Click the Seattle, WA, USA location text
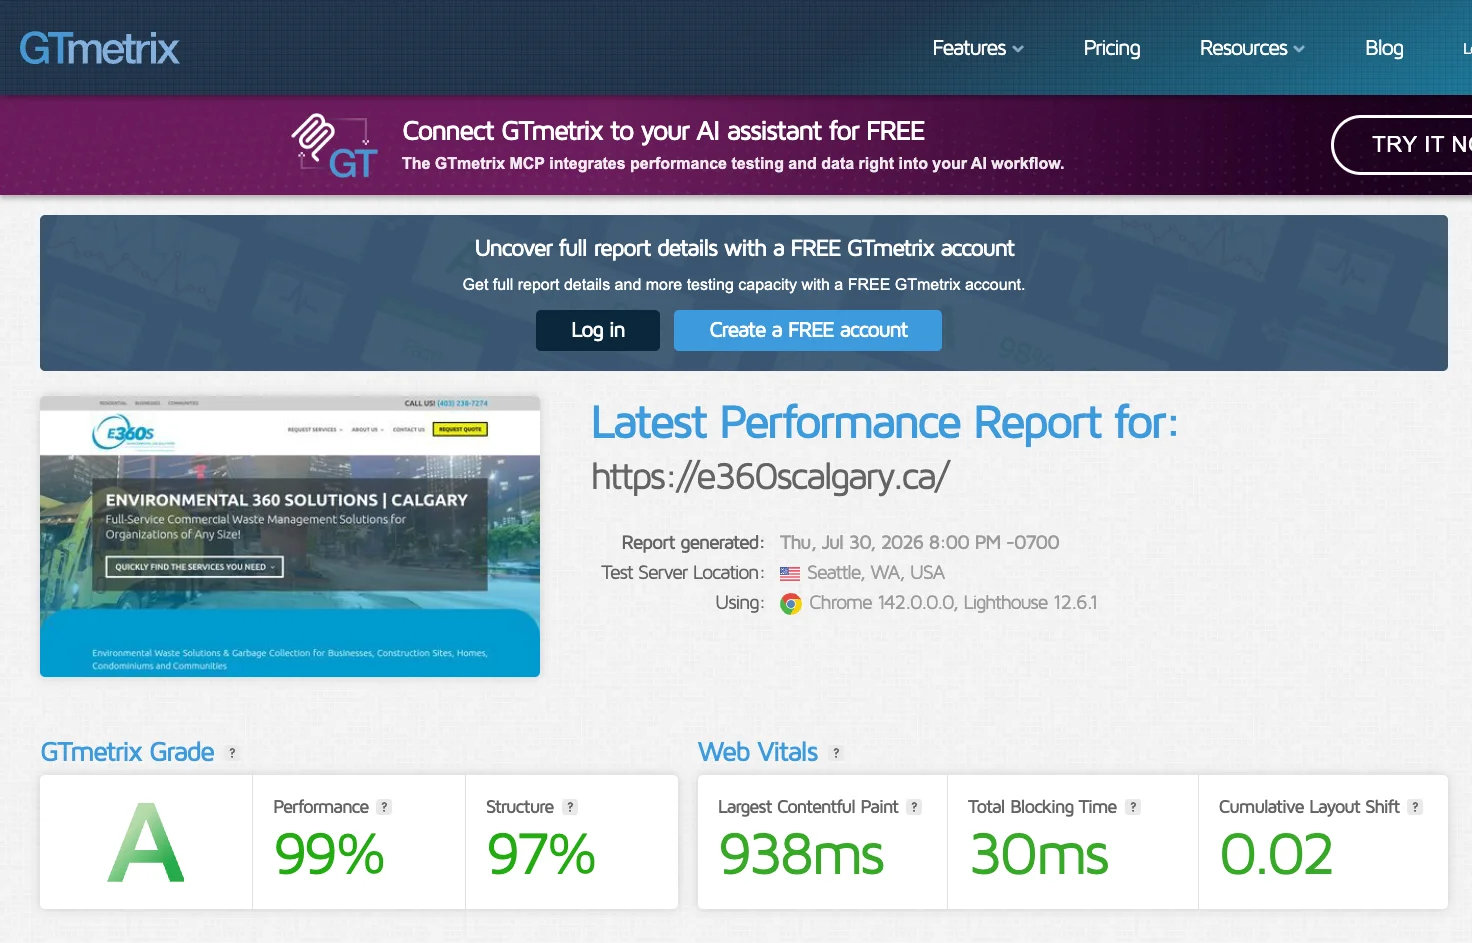 tap(876, 573)
